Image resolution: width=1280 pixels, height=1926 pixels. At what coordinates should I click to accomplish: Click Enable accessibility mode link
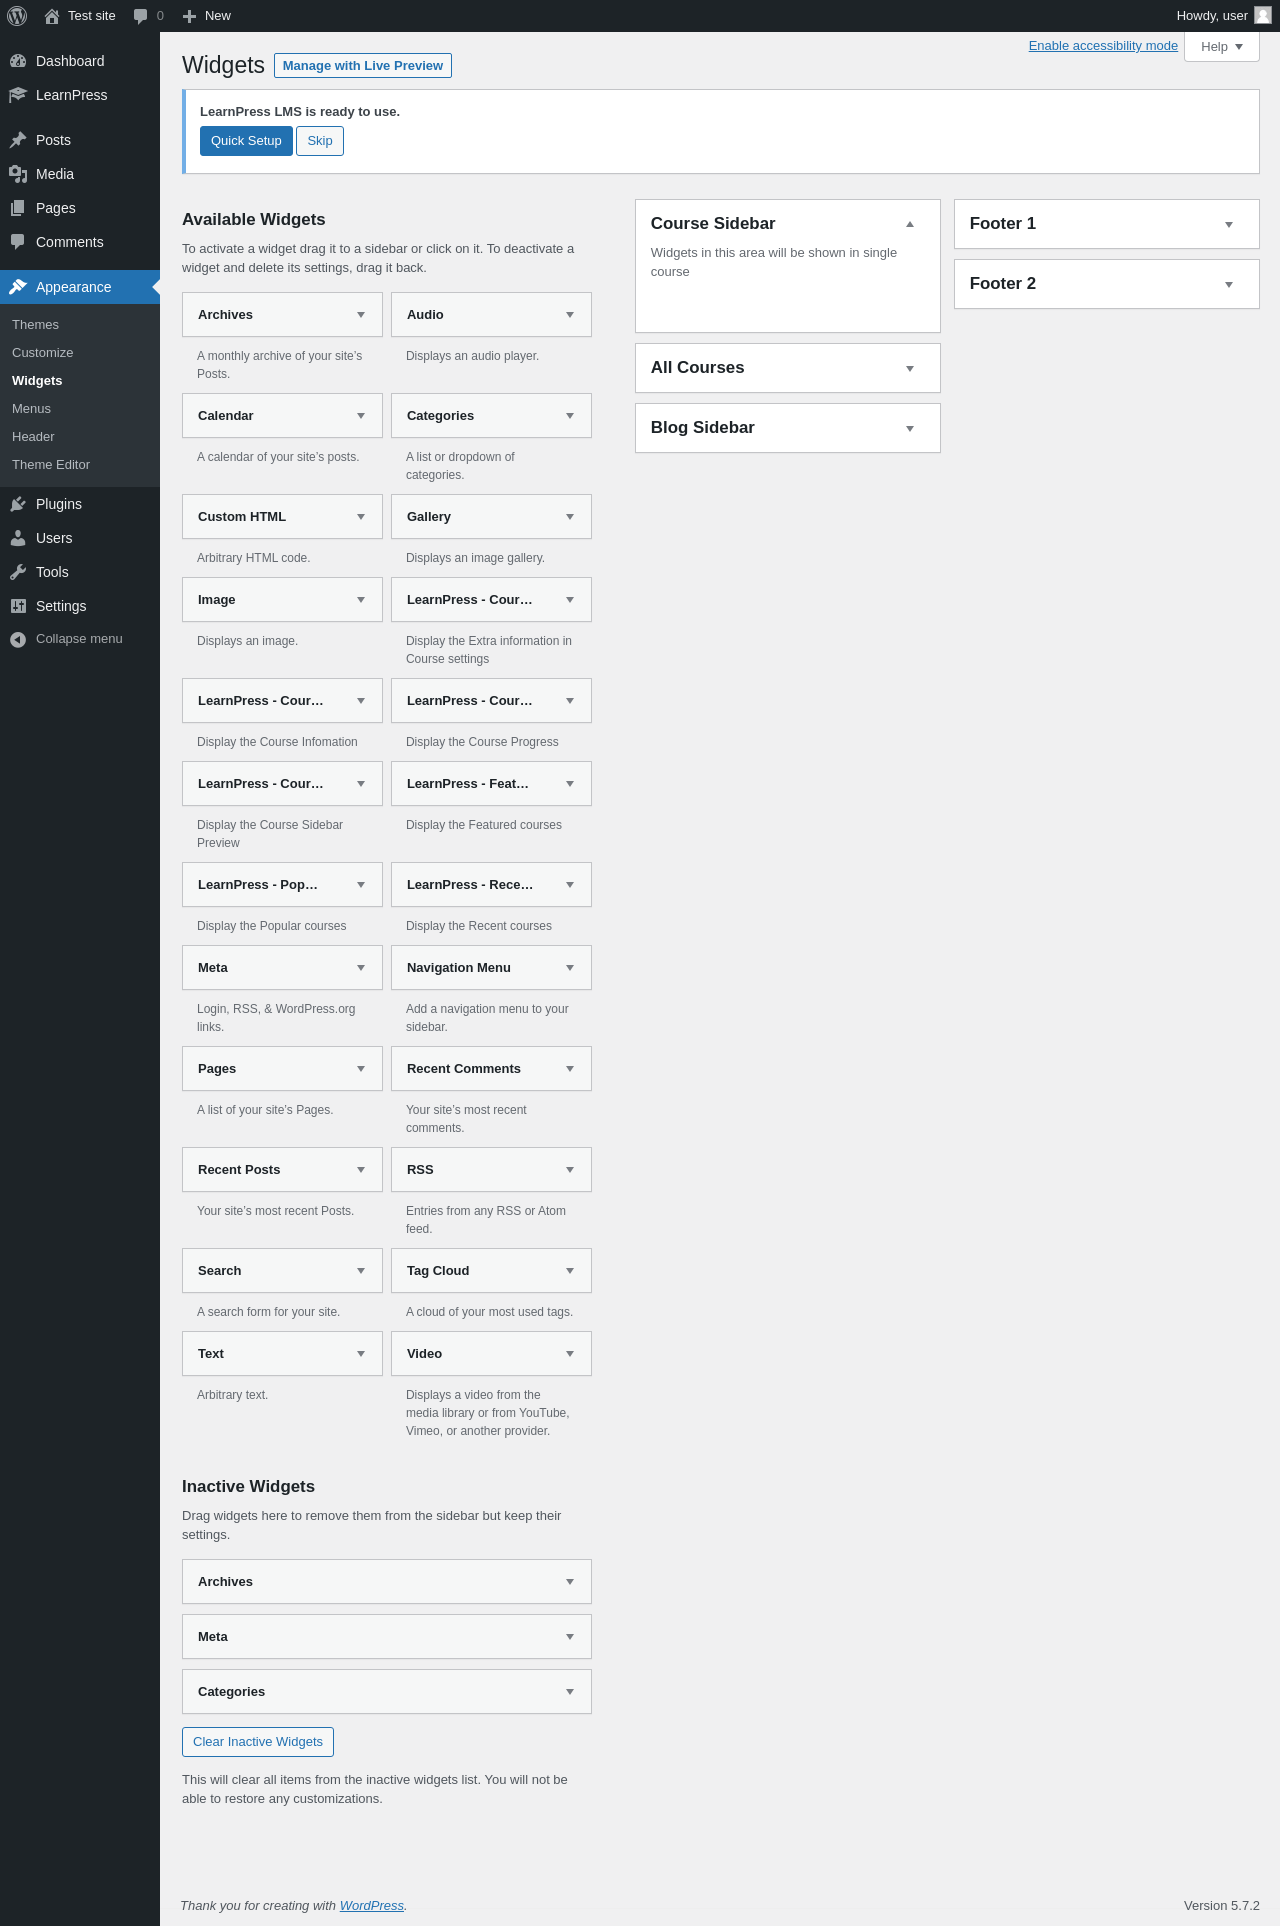(x=1103, y=46)
